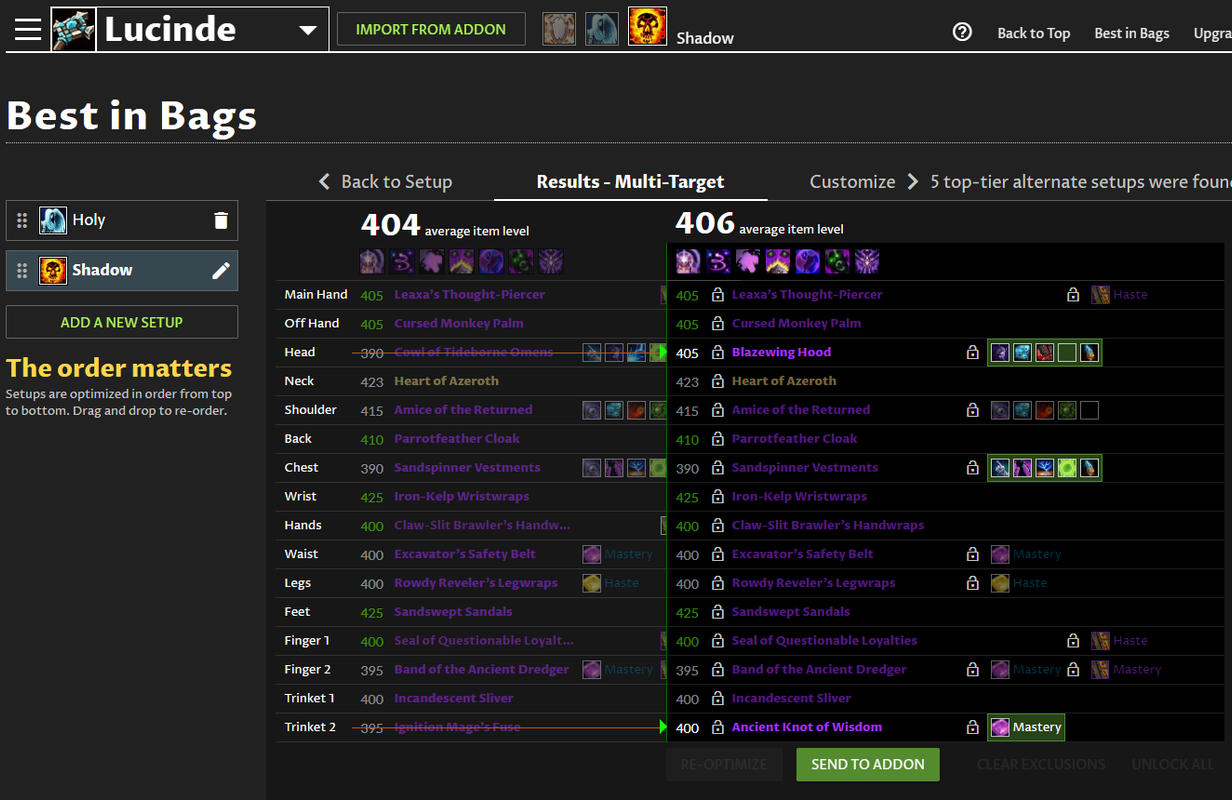
Task: Click the Ancient Knot of Wisdom link
Action: point(807,727)
